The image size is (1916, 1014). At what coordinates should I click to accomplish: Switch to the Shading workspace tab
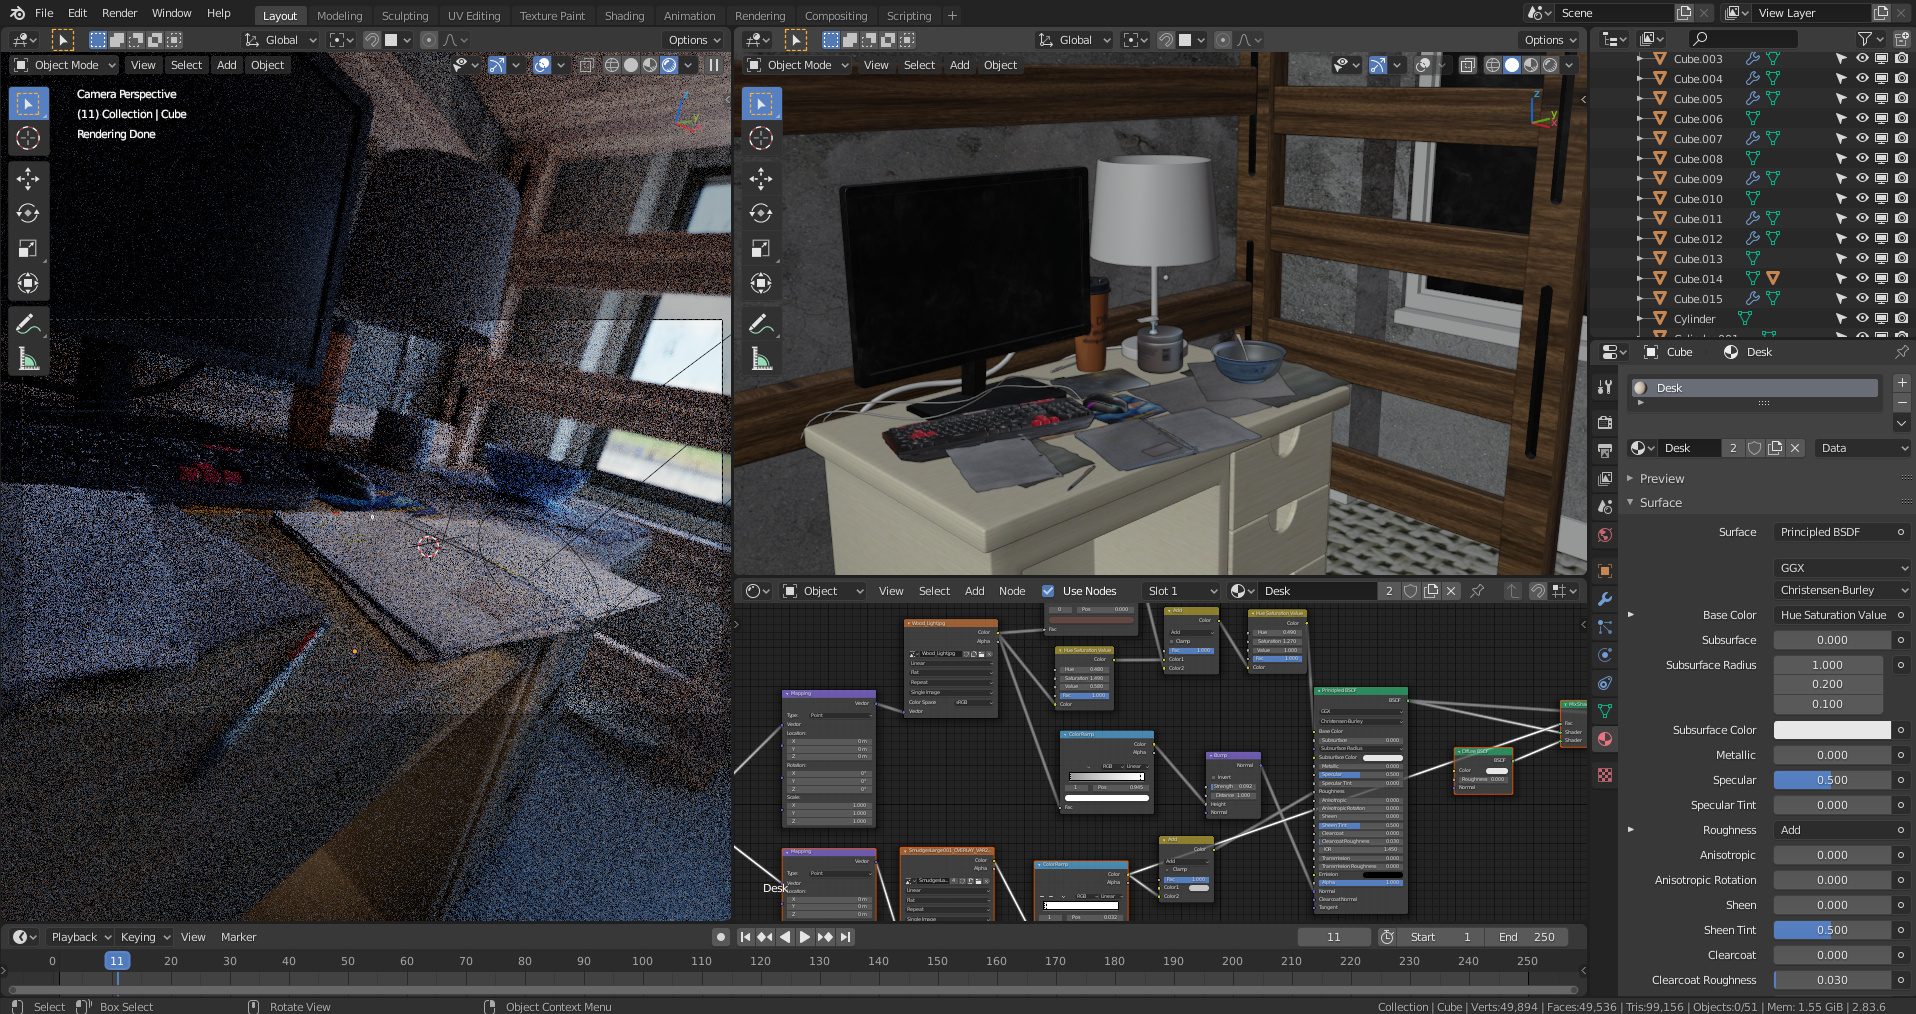[624, 16]
